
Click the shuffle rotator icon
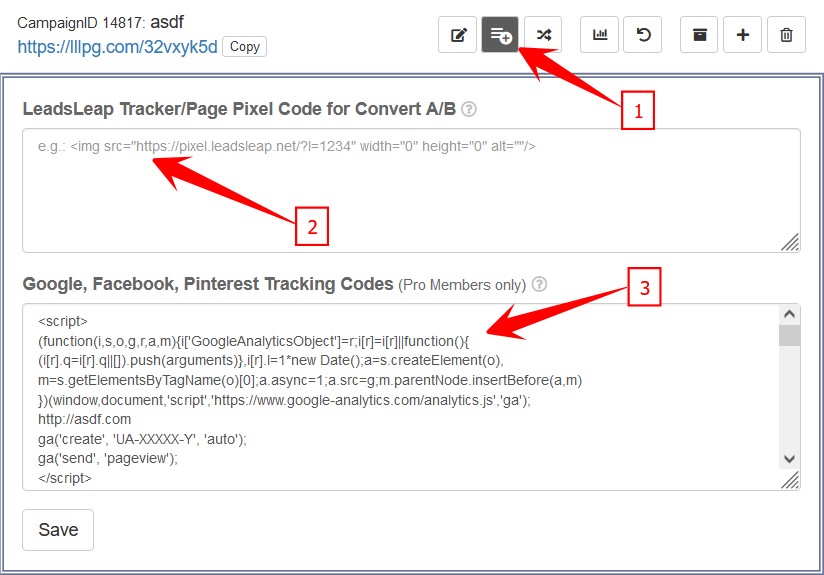coord(543,35)
